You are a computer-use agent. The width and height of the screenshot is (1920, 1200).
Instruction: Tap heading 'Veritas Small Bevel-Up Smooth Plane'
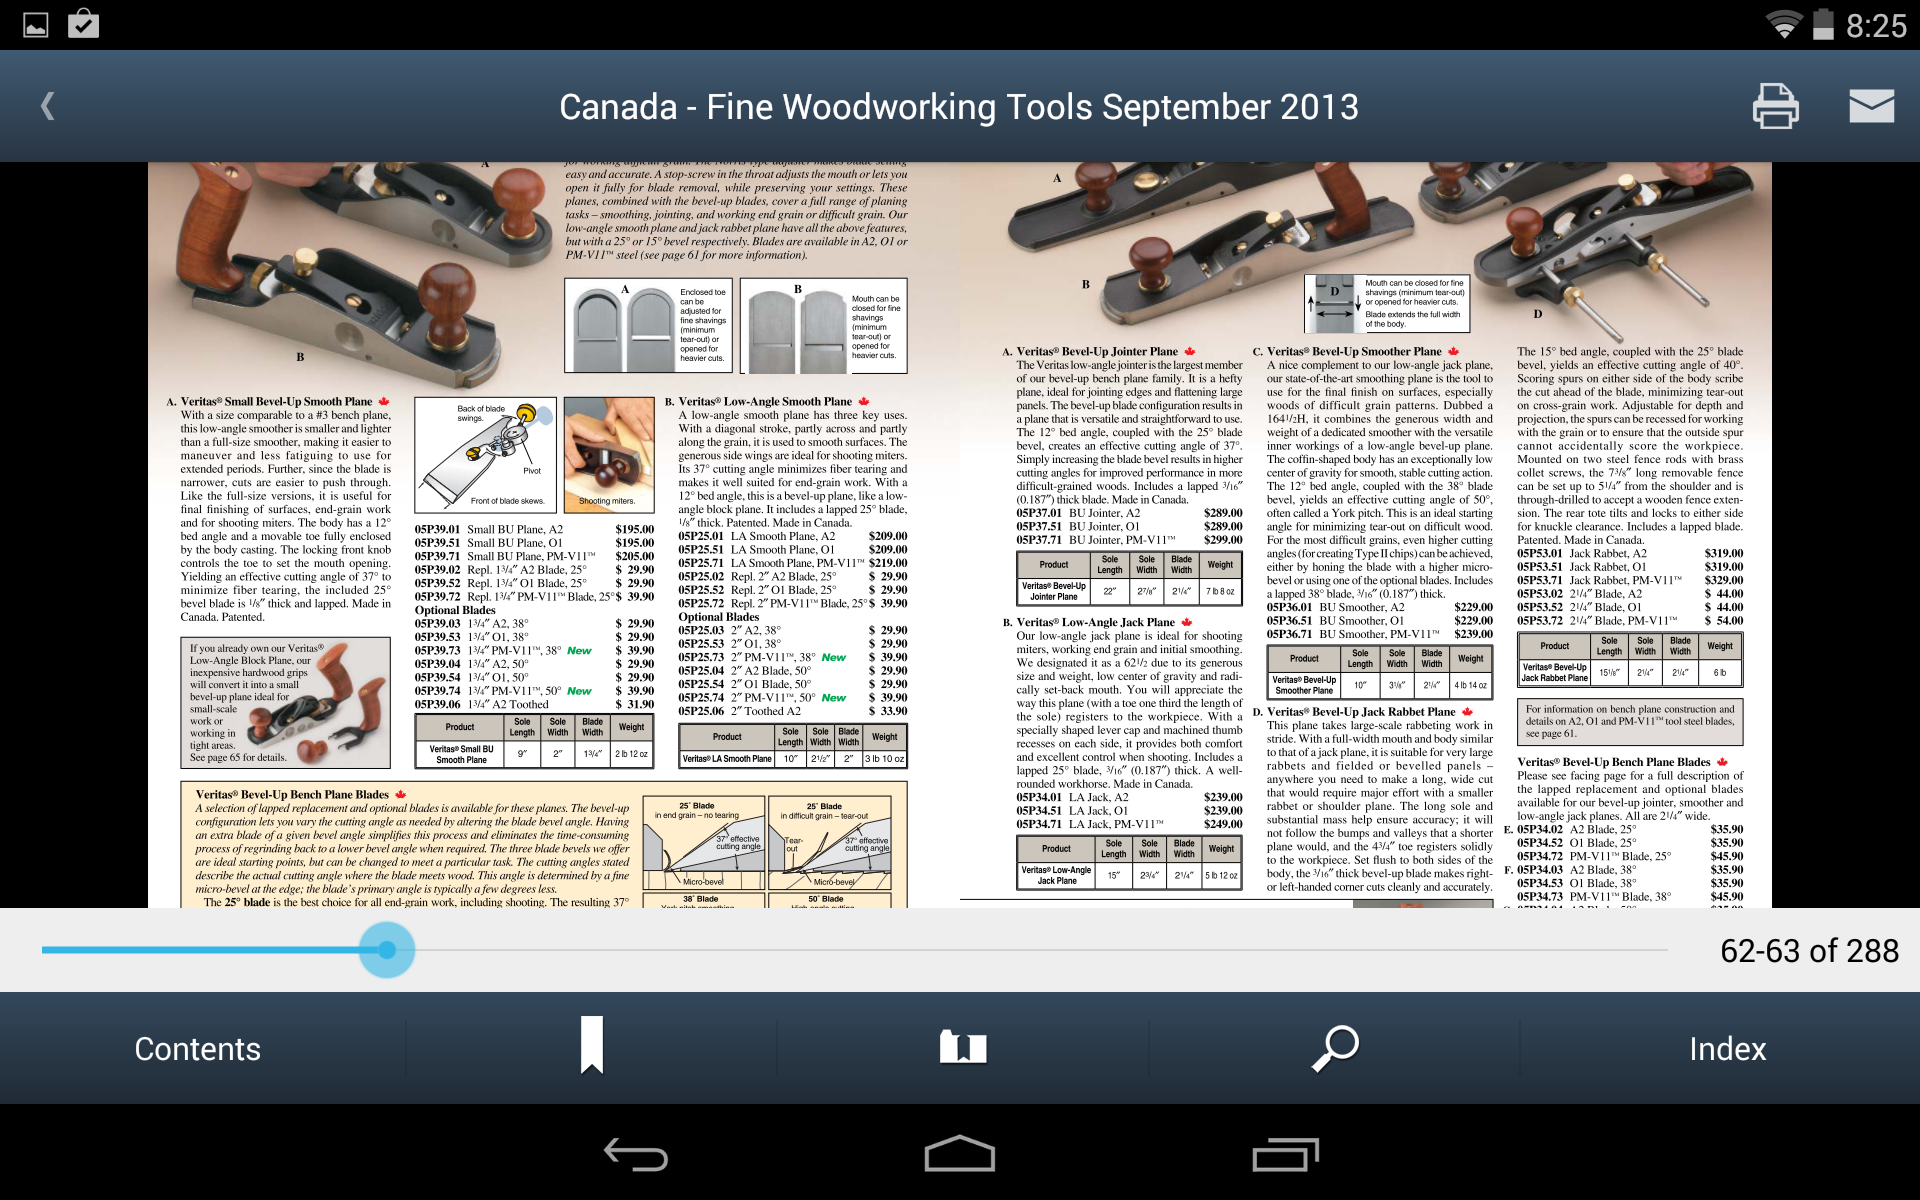click(276, 401)
